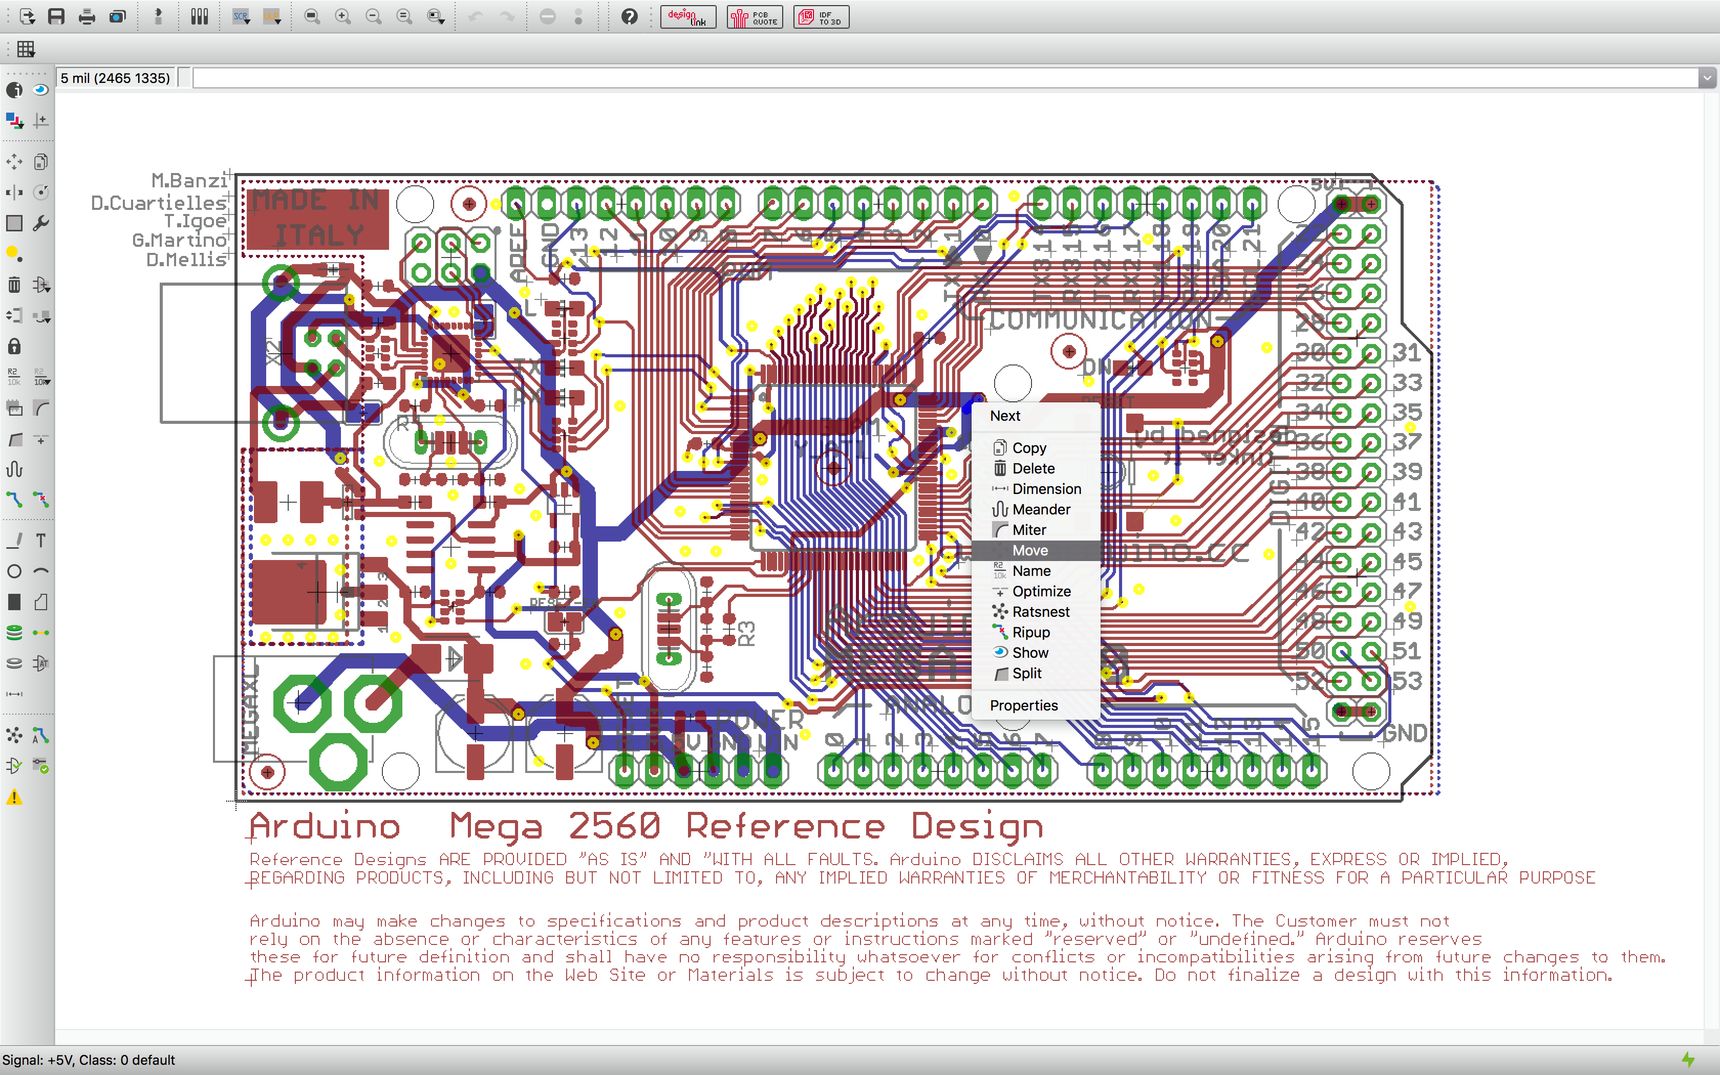Run the DRC design rule check tool
This screenshot has width=1720, height=1075.
click(40, 766)
